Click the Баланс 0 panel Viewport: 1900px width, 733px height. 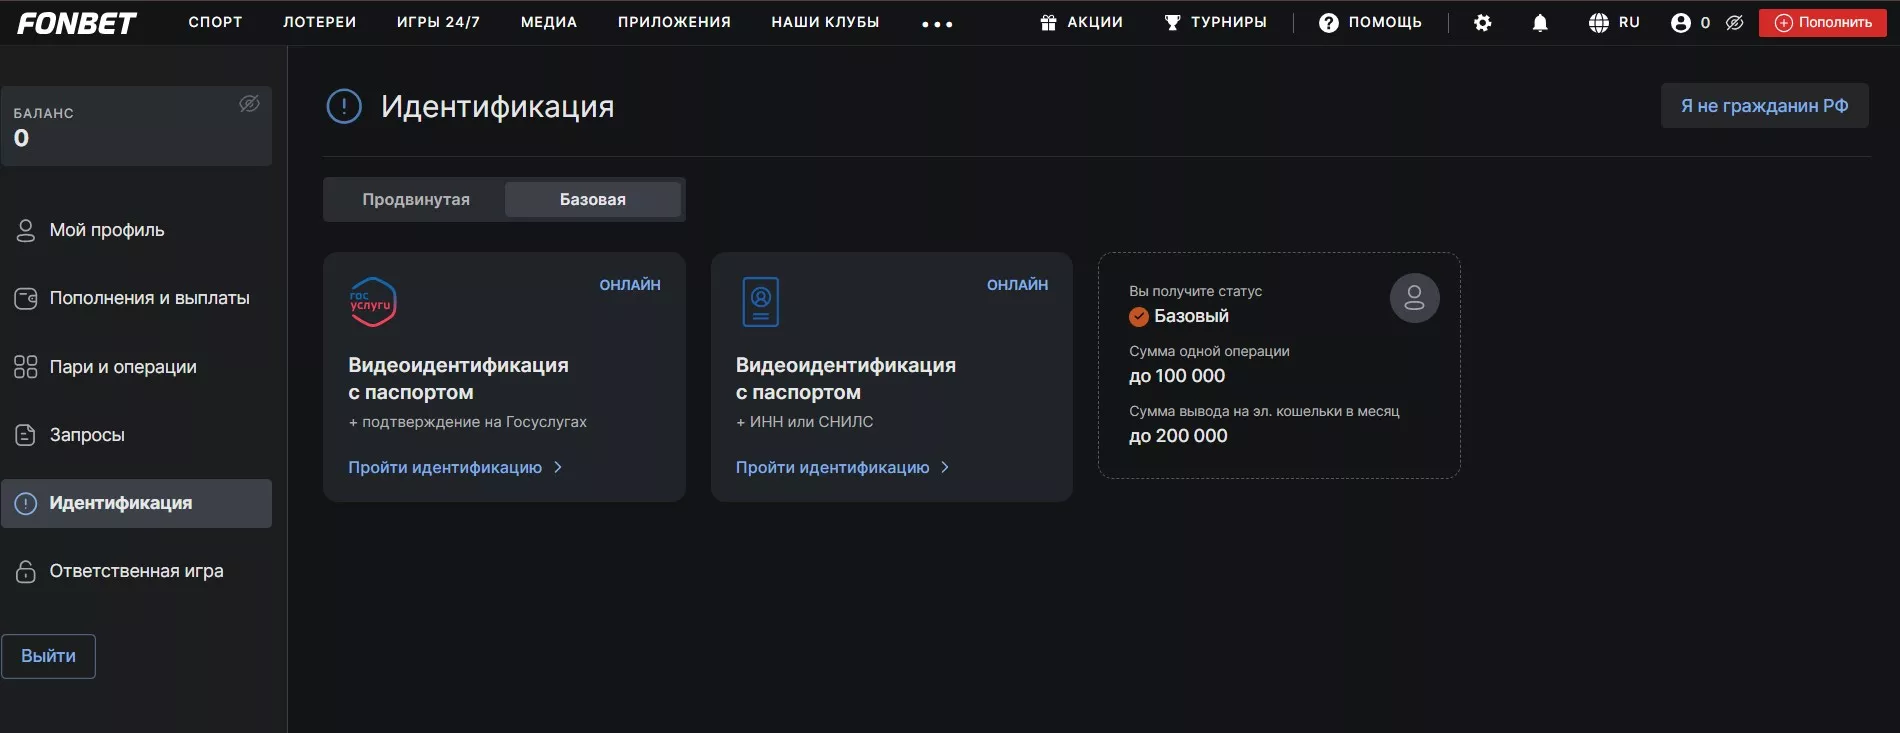(x=136, y=126)
